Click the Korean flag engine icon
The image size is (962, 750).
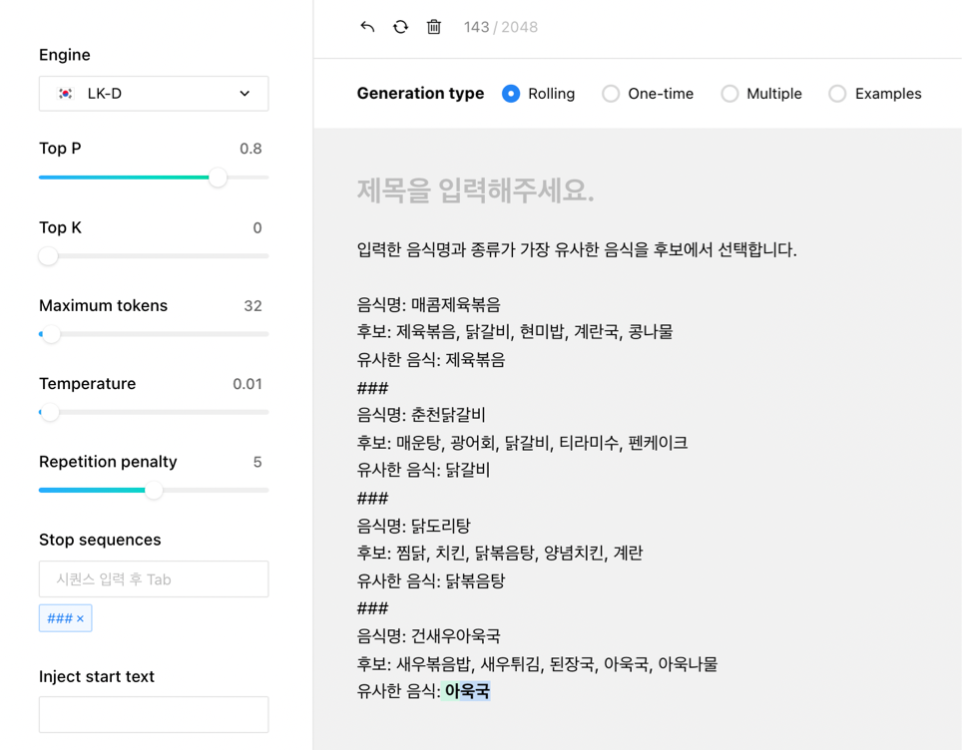pos(66,94)
